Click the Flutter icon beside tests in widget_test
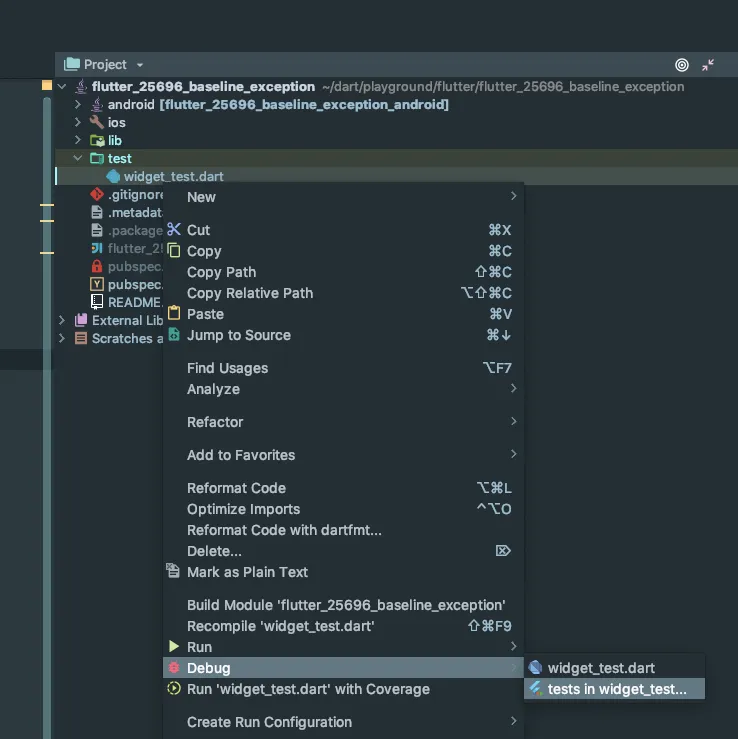This screenshot has width=738, height=739. (535, 689)
